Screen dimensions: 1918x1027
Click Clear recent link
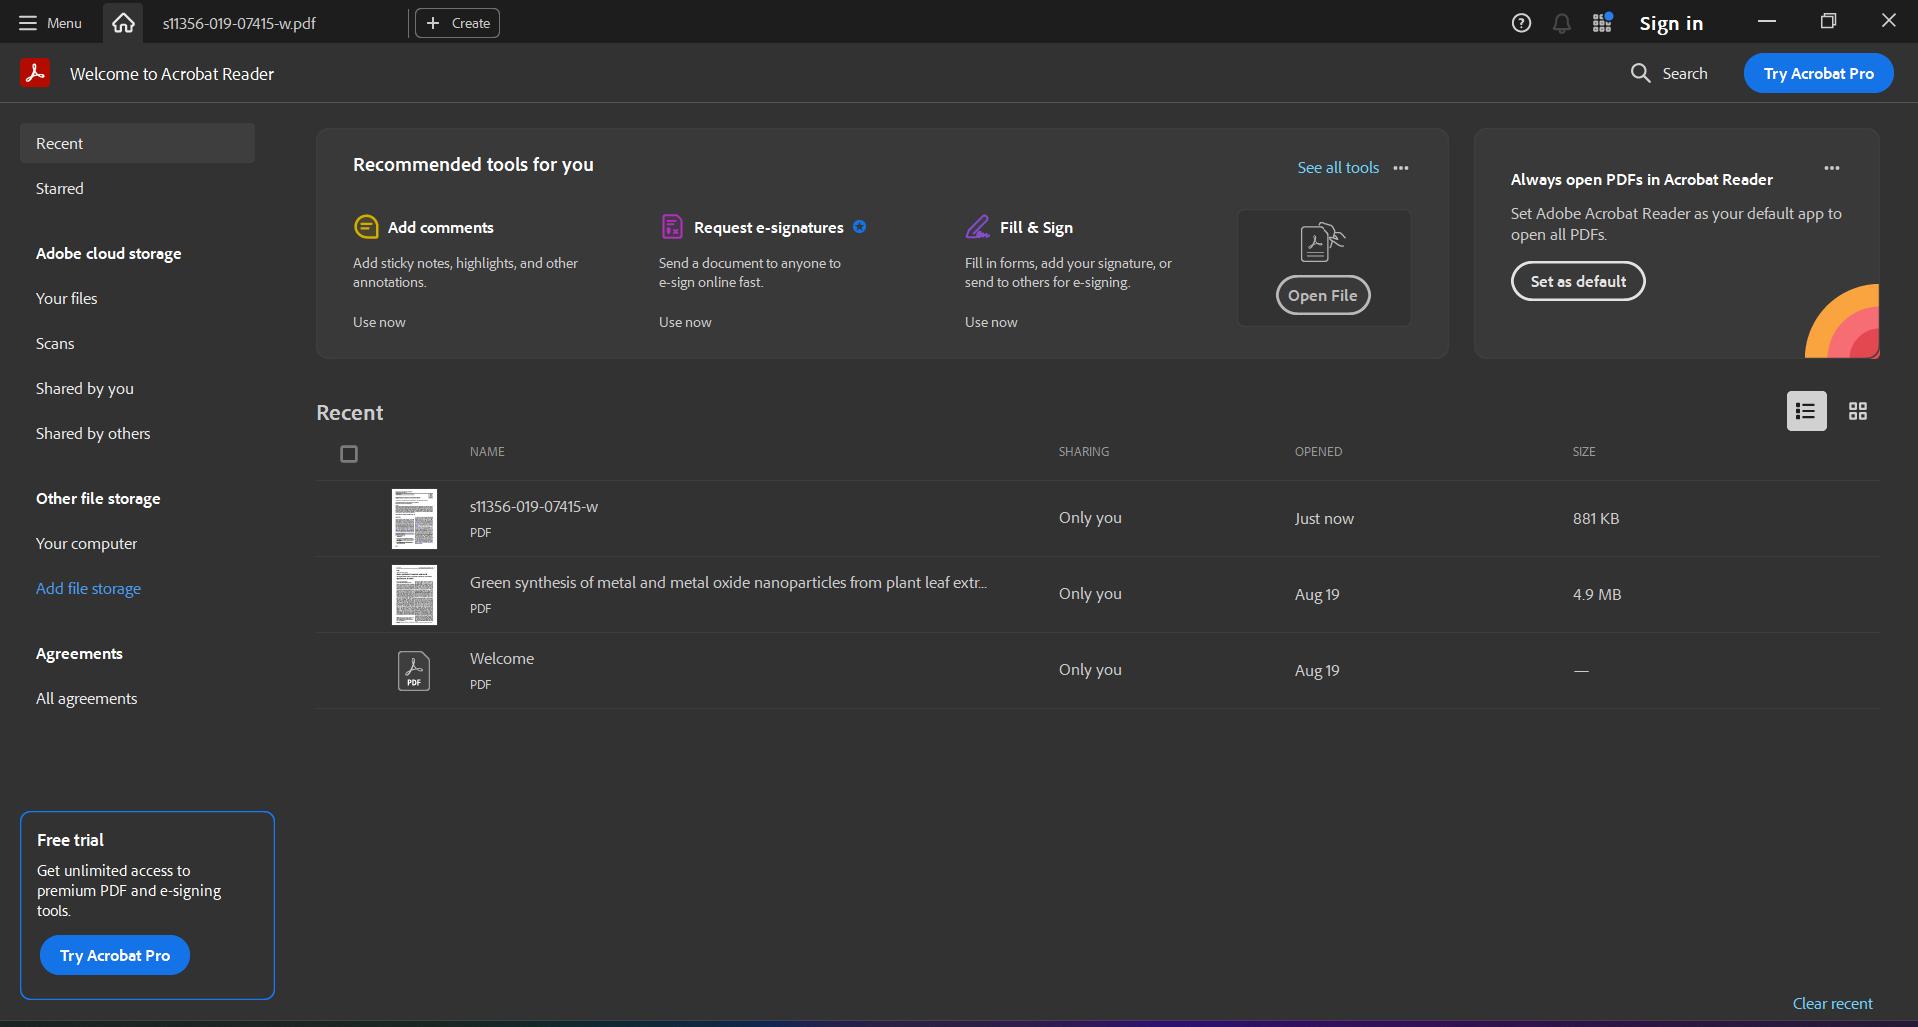pos(1832,1003)
